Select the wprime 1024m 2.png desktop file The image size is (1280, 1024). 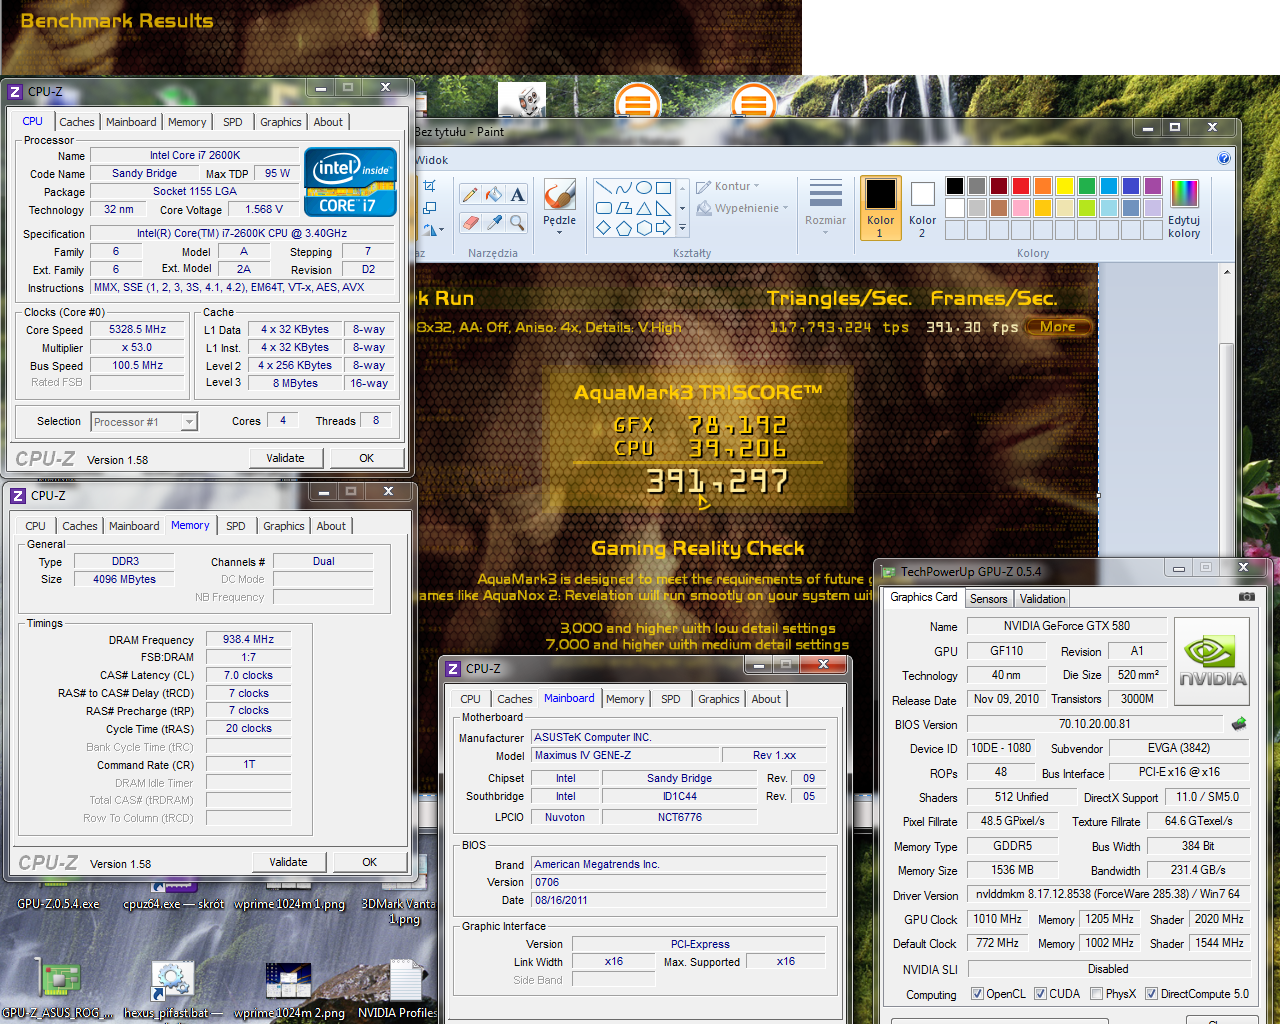[x=289, y=989]
